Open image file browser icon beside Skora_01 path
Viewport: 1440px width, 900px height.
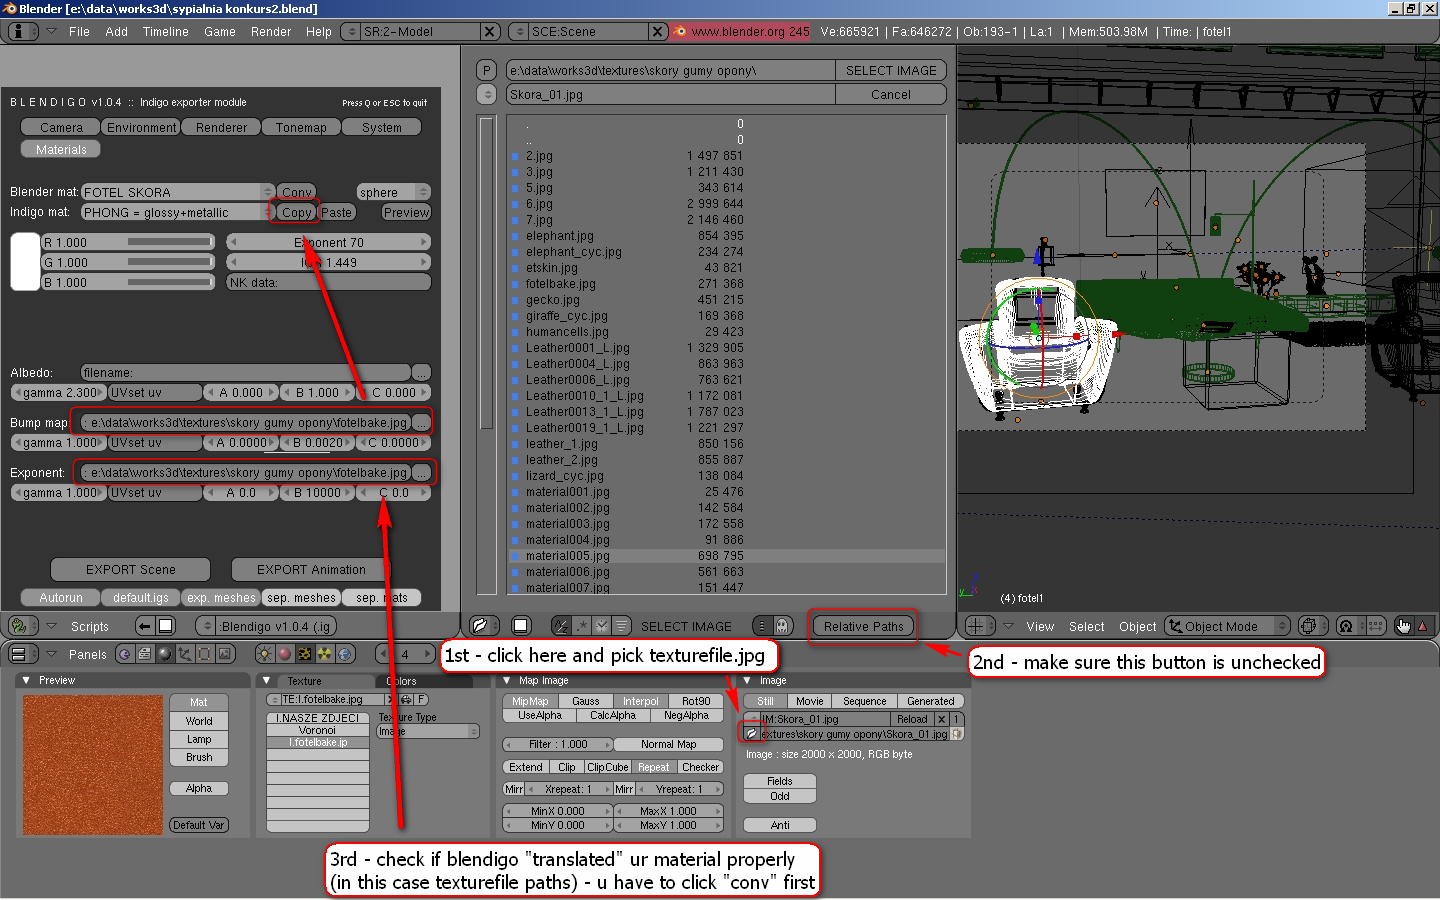[751, 734]
